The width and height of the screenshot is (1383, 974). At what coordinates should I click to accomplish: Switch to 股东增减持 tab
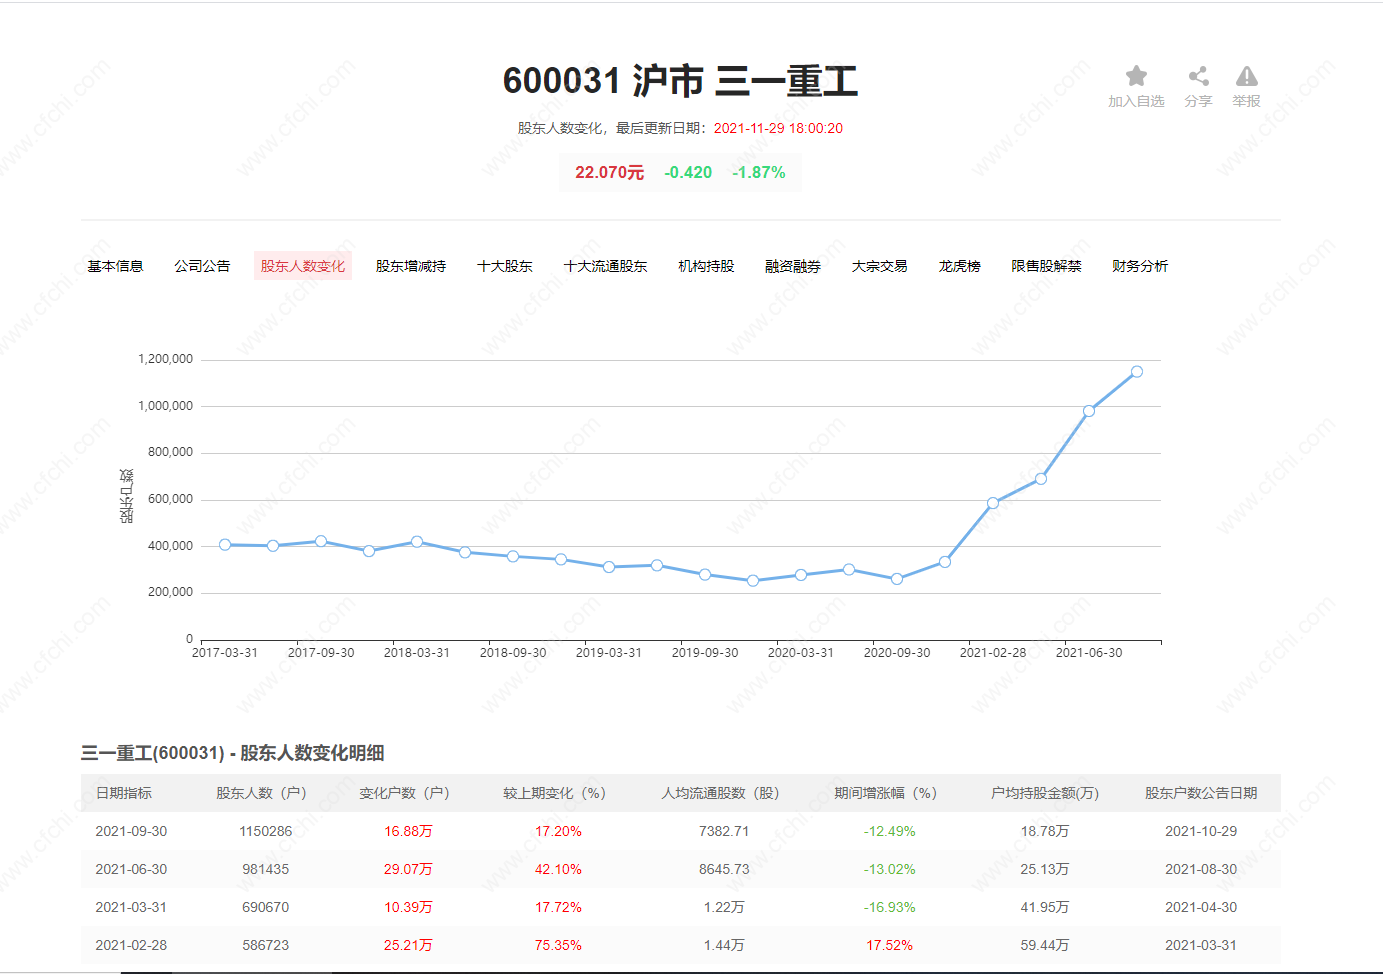[411, 266]
